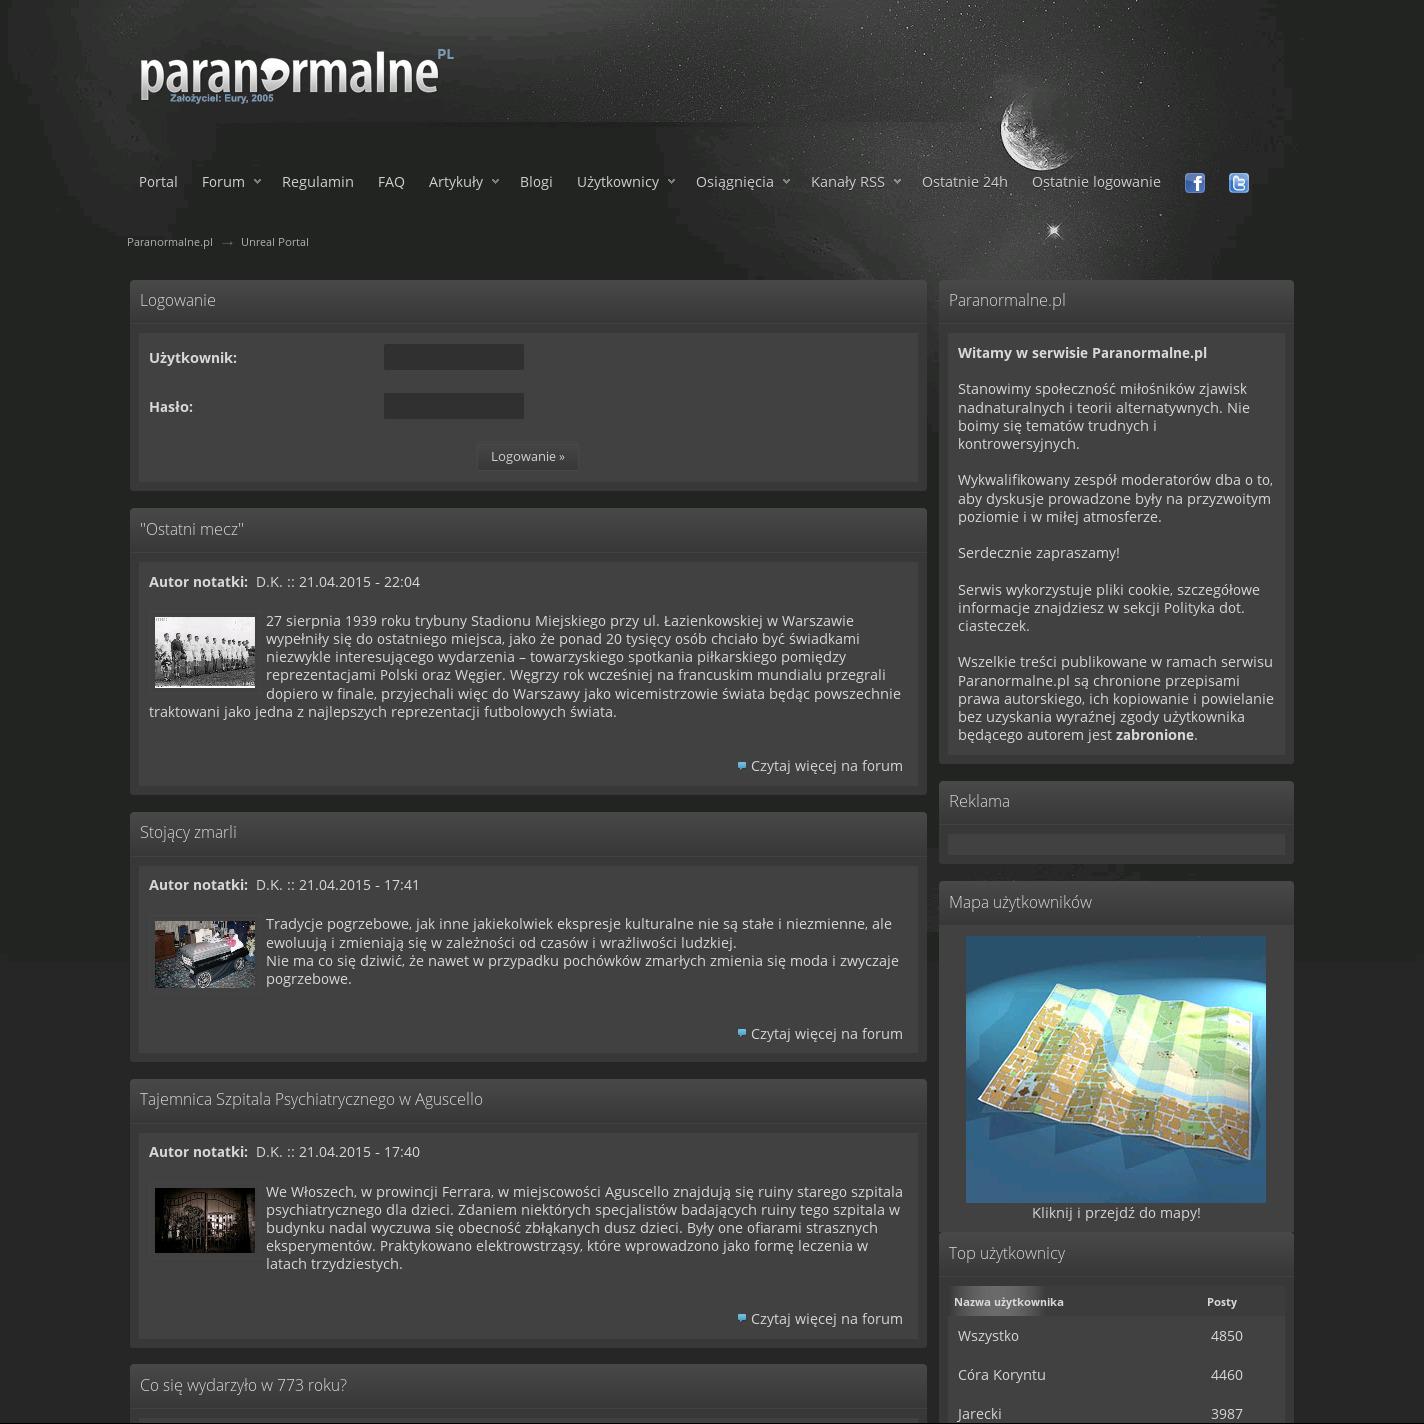Open the Blogi menu item
1424x1424 pixels.
[536, 182]
